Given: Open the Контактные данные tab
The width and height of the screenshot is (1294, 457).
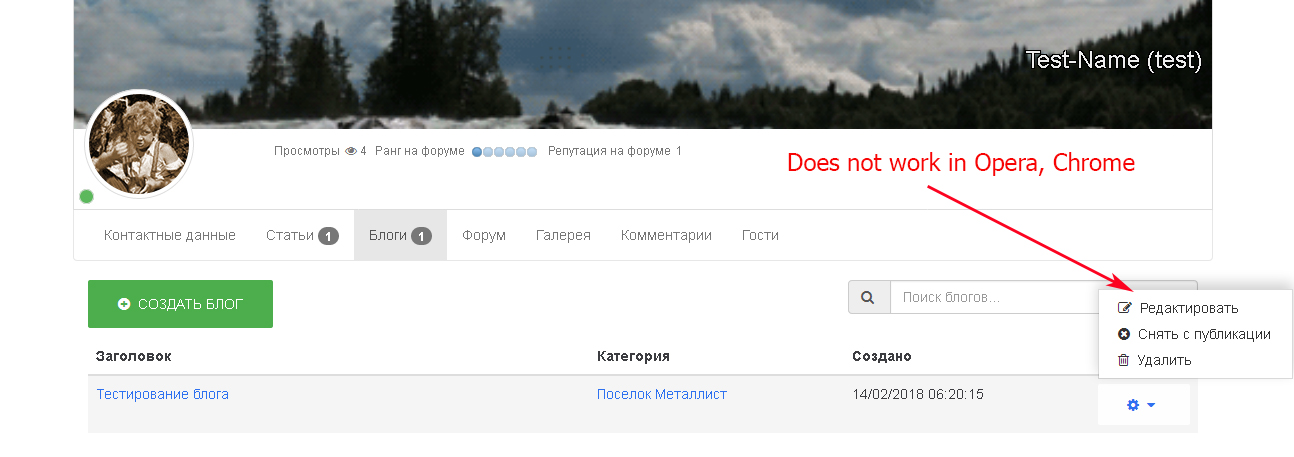Looking at the screenshot, I should (170, 235).
